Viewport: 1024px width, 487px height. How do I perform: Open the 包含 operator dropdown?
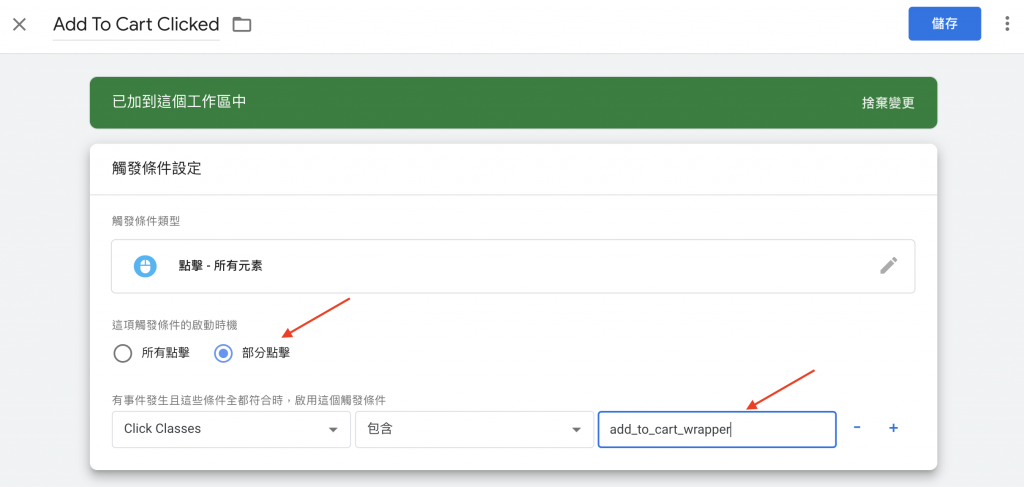coord(474,429)
